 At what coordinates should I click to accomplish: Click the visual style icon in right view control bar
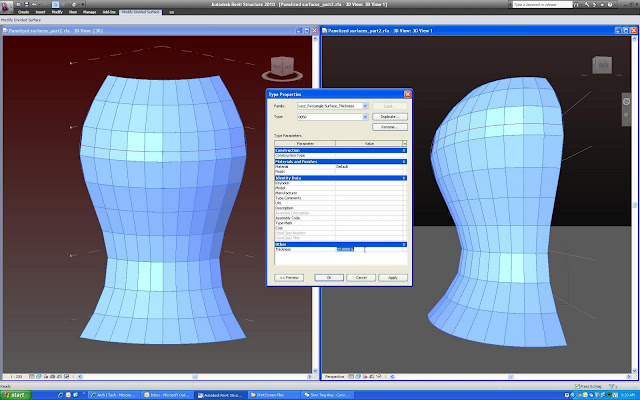click(x=358, y=376)
